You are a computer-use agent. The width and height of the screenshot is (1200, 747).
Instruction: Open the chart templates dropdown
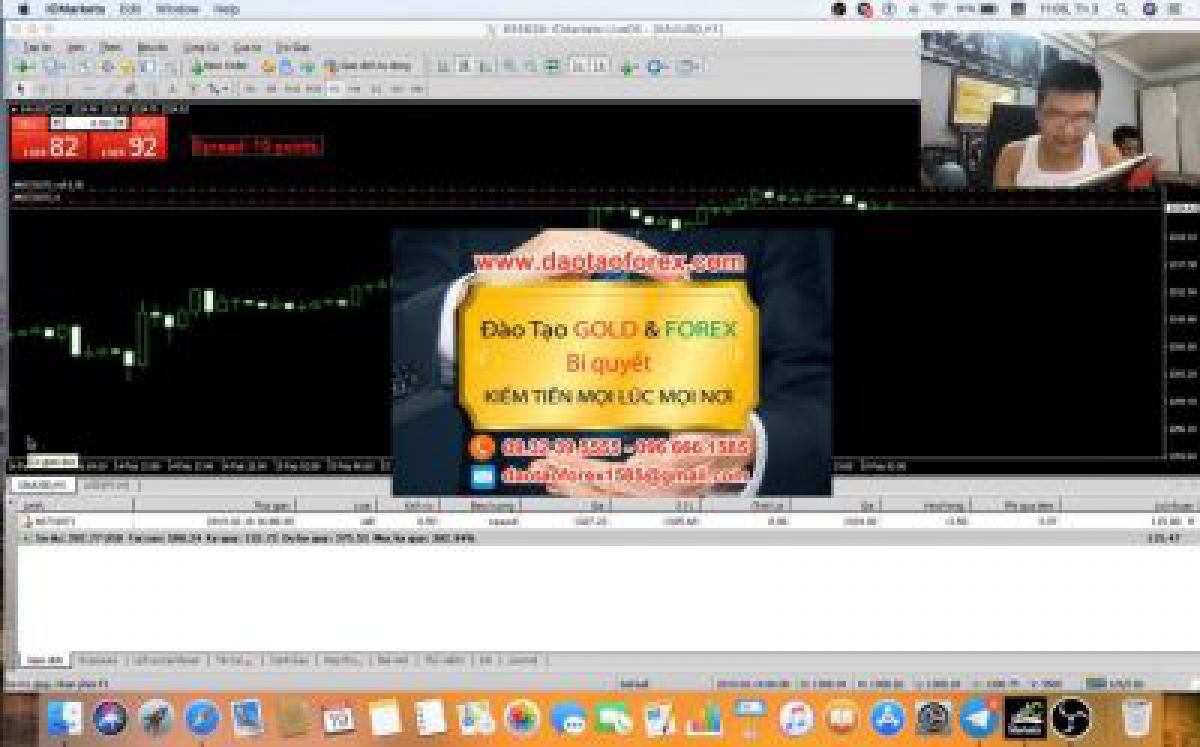[686, 67]
